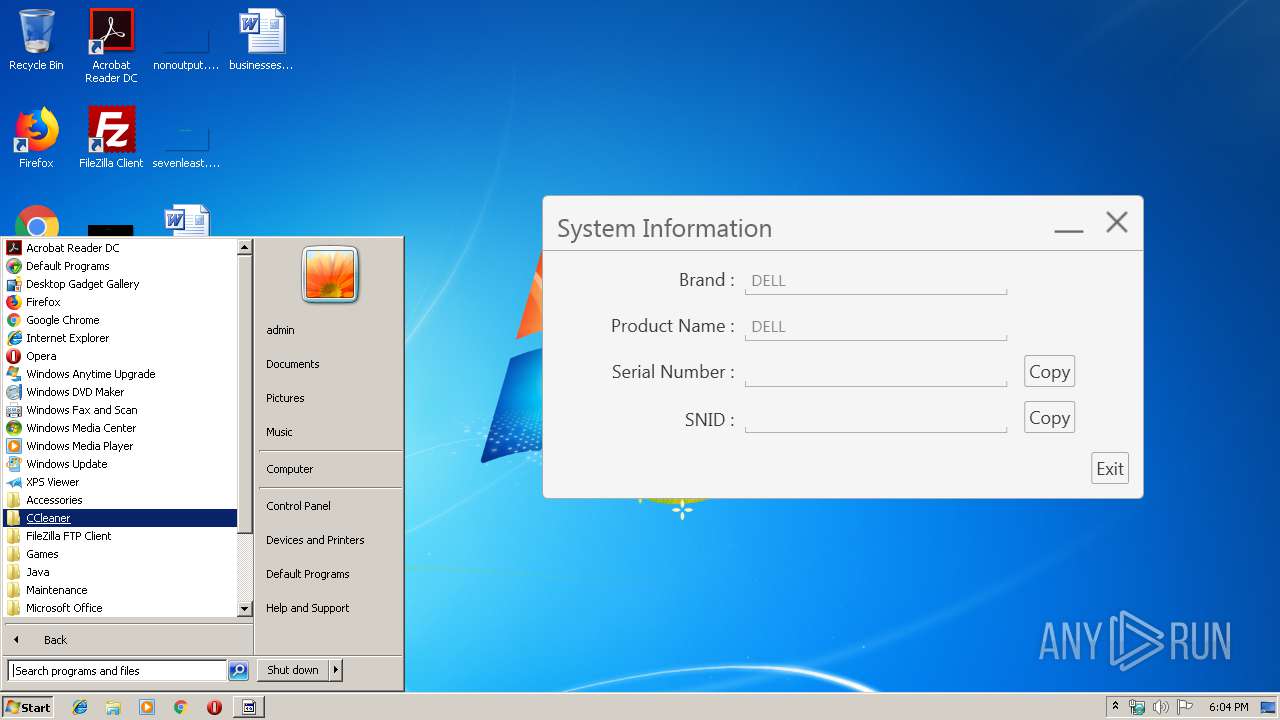Screen dimensions: 1280x720
Task: Open Windows Media Player entry
Action: pyautogui.click(x=120, y=446)
